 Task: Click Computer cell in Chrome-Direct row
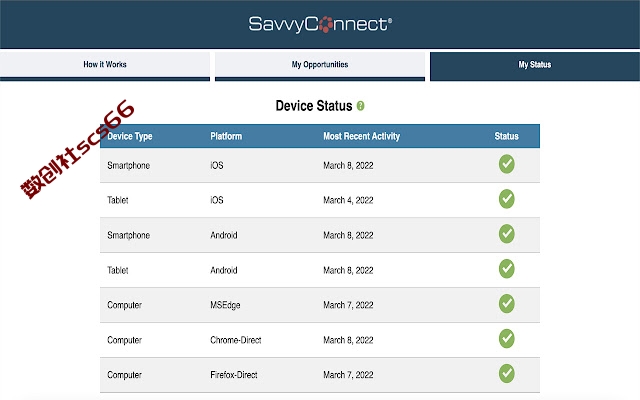coord(124,340)
